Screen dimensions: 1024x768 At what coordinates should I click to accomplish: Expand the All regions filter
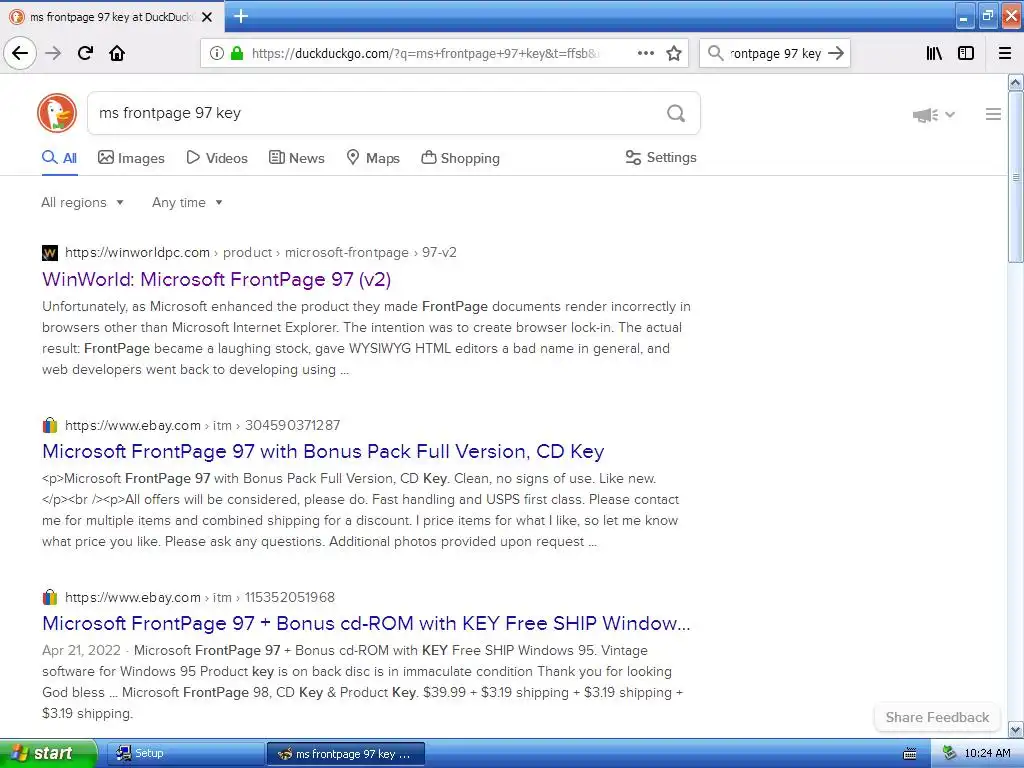tap(82, 202)
